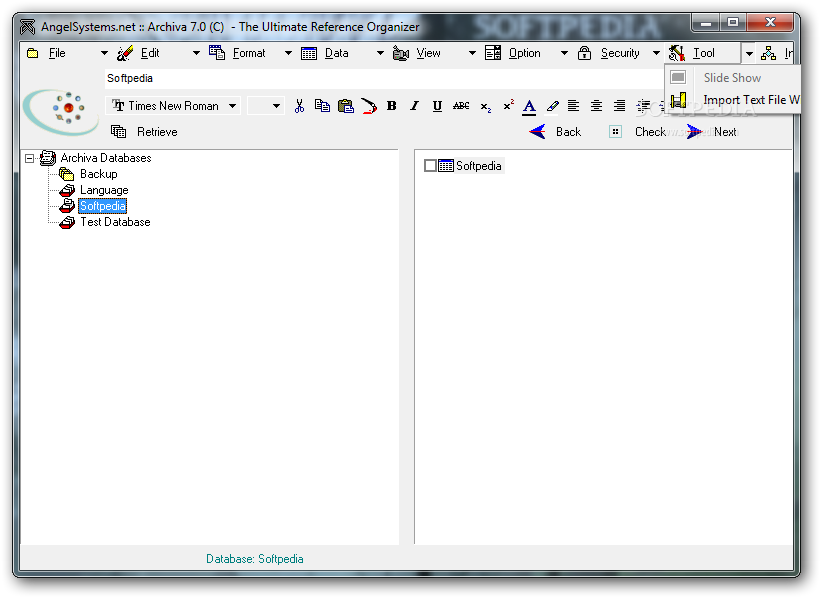Apply strikethrough ABC formatting

[x=461, y=106]
